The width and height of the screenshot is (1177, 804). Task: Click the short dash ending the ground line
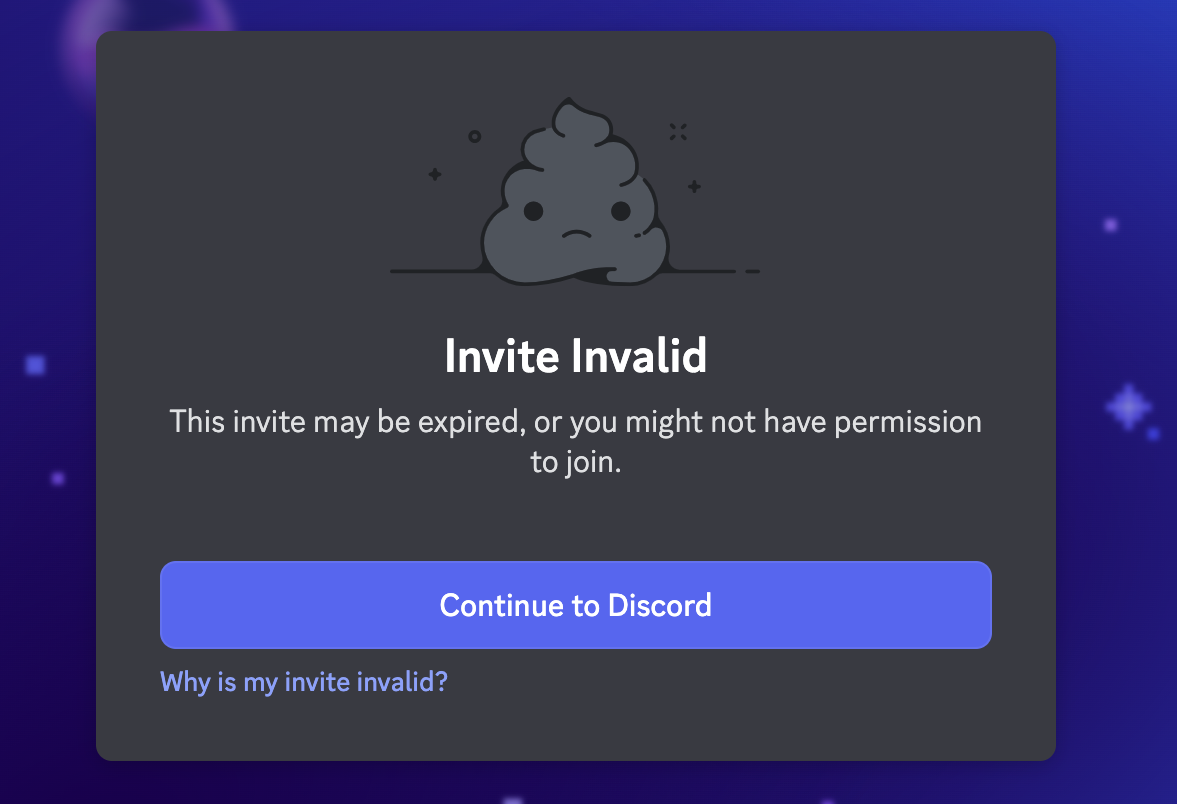pos(753,272)
